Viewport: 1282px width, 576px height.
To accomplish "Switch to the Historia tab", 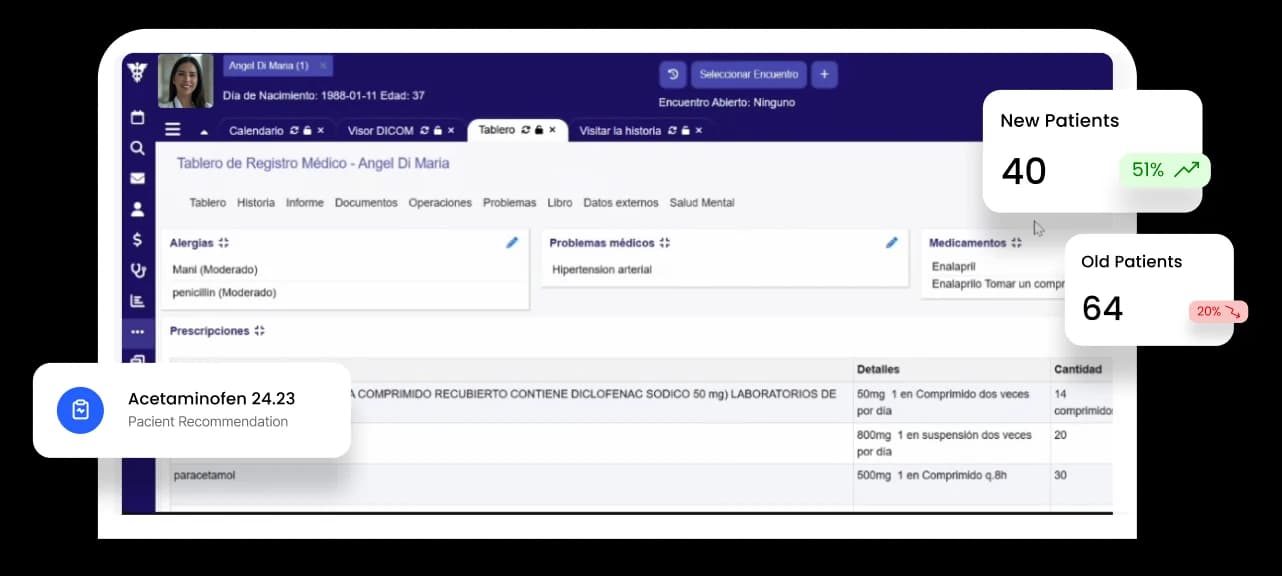I will click(256, 202).
